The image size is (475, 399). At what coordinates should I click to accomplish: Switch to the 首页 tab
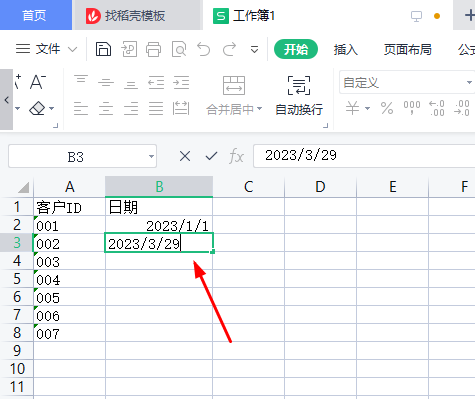(x=35, y=15)
